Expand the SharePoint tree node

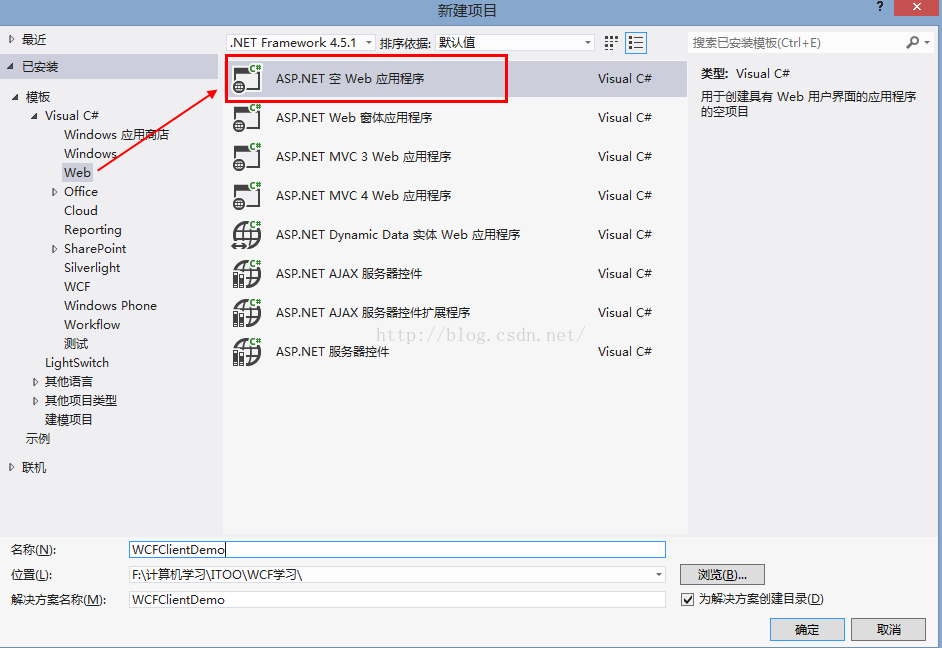coord(54,249)
